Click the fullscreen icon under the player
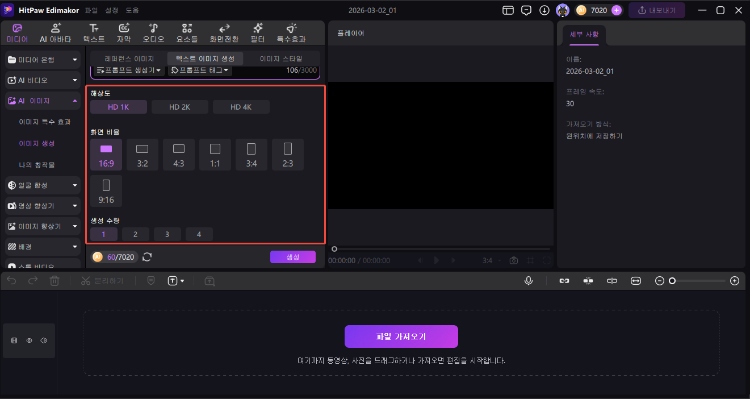Image resolution: width=750 pixels, height=399 pixels. [546, 260]
